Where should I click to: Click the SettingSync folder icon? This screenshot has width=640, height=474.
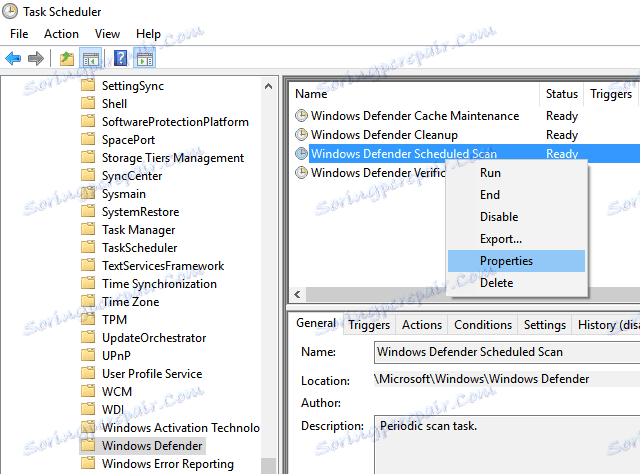[x=88, y=85]
